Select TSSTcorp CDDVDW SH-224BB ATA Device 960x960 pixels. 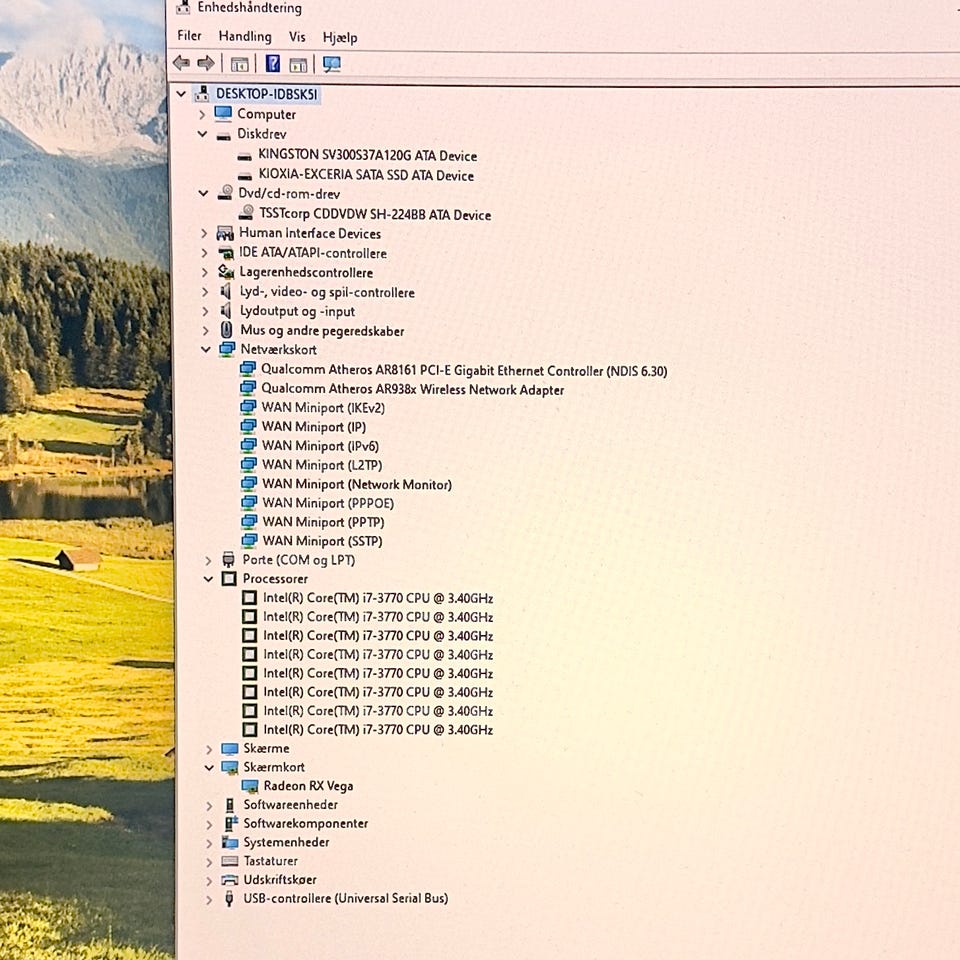pyautogui.click(x=375, y=214)
